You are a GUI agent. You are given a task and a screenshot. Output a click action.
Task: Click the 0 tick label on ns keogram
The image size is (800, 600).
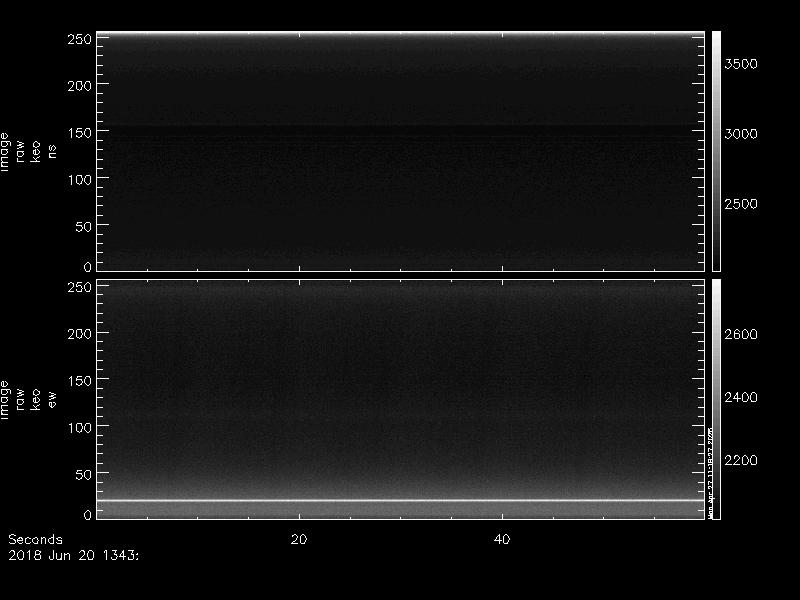point(88,267)
